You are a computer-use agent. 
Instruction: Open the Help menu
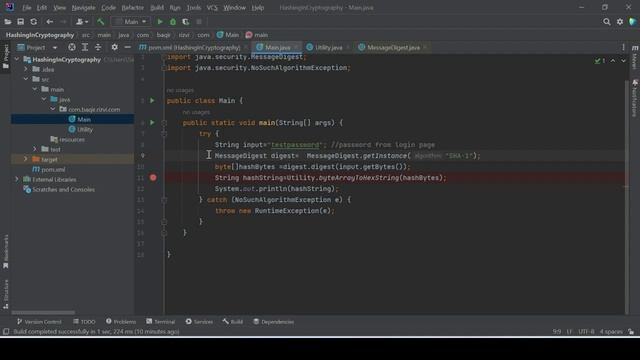pos(258,8)
